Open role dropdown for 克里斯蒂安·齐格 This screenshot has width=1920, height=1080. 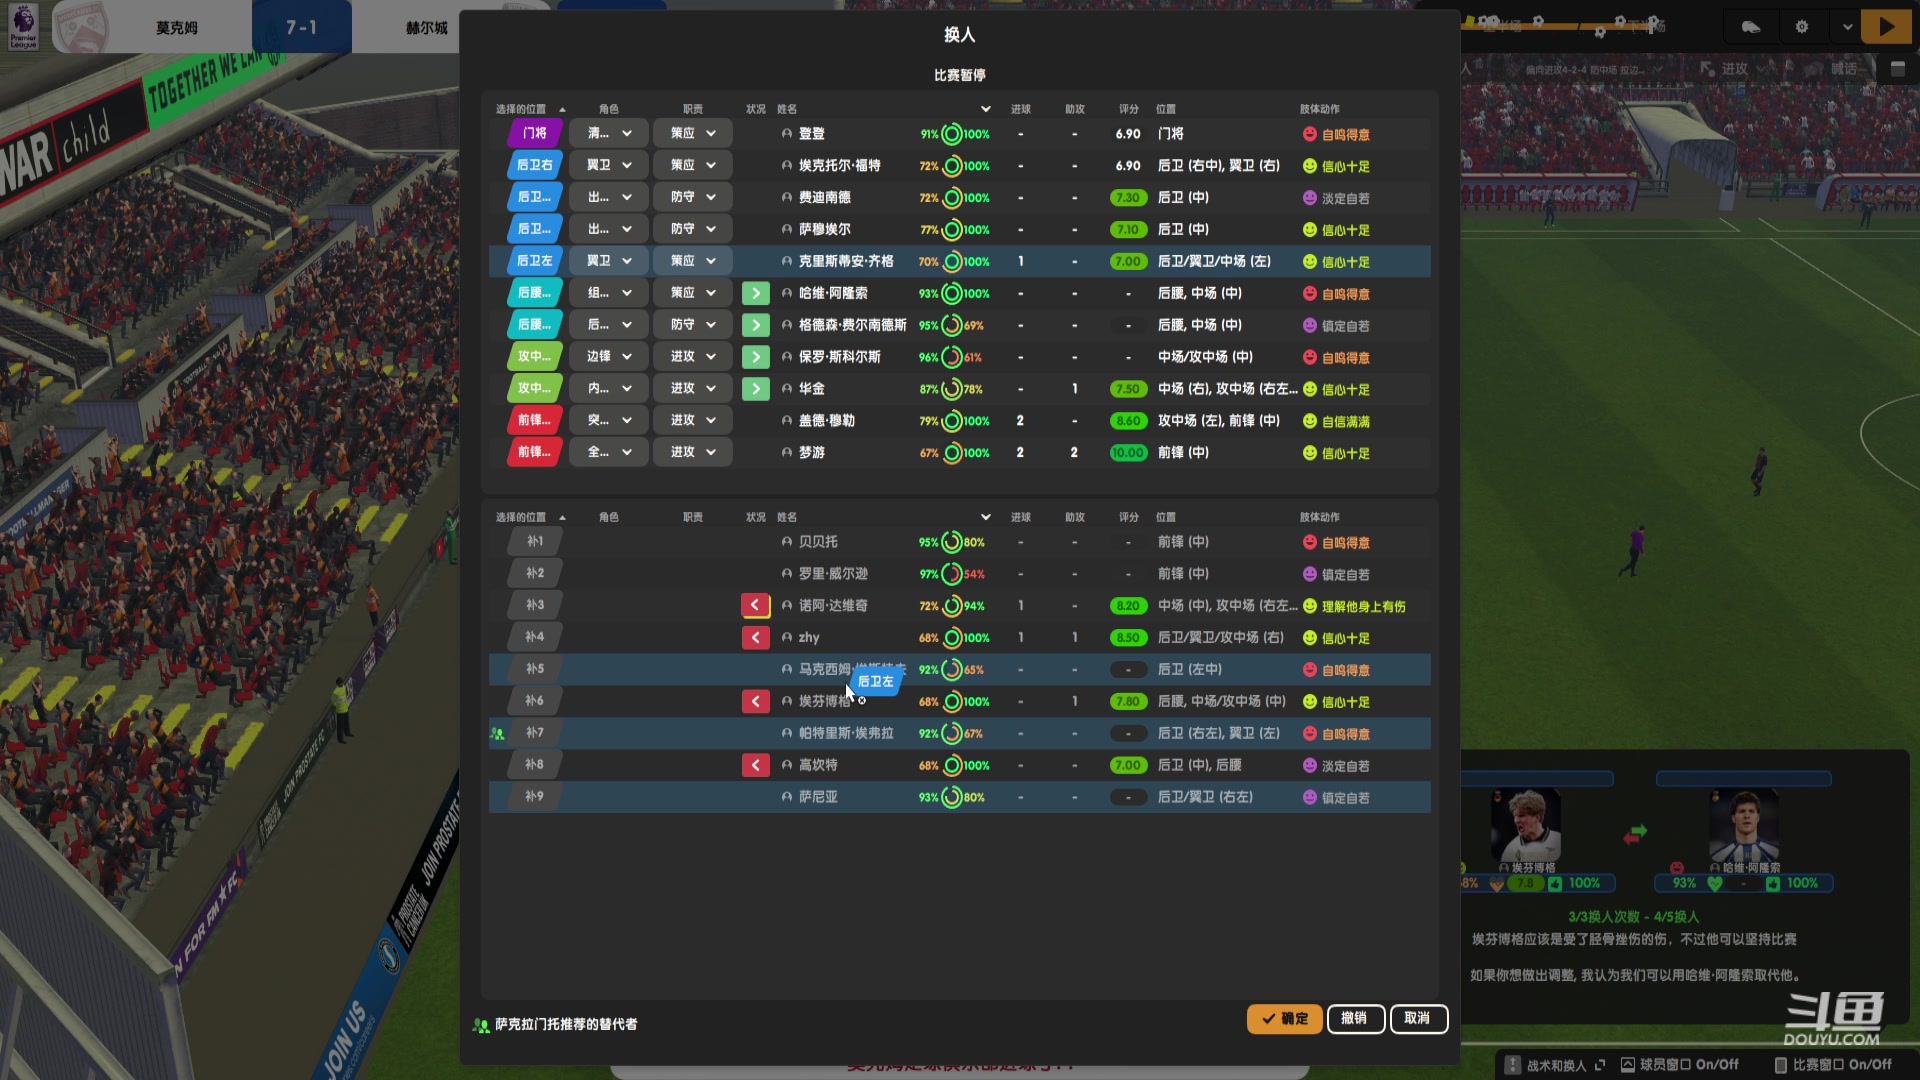(x=609, y=261)
